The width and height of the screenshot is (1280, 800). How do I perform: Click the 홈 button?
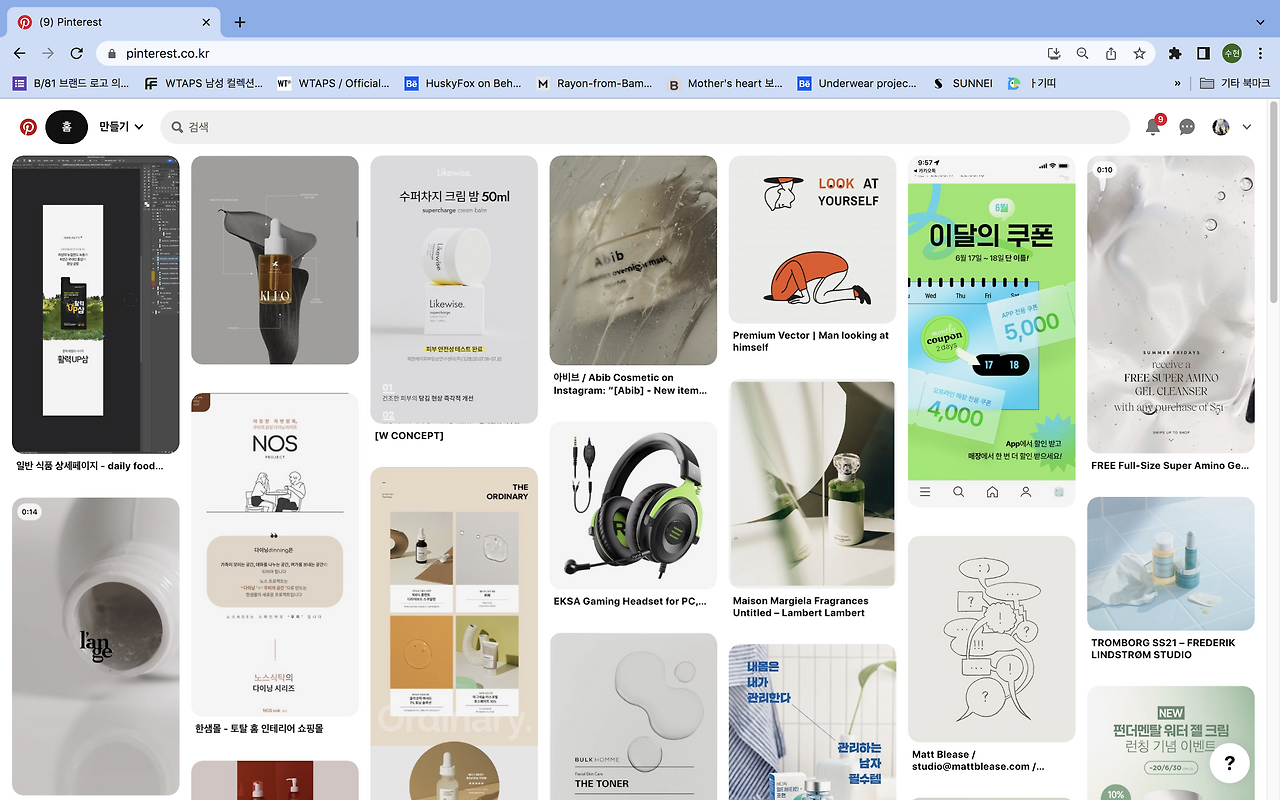pyautogui.click(x=67, y=127)
